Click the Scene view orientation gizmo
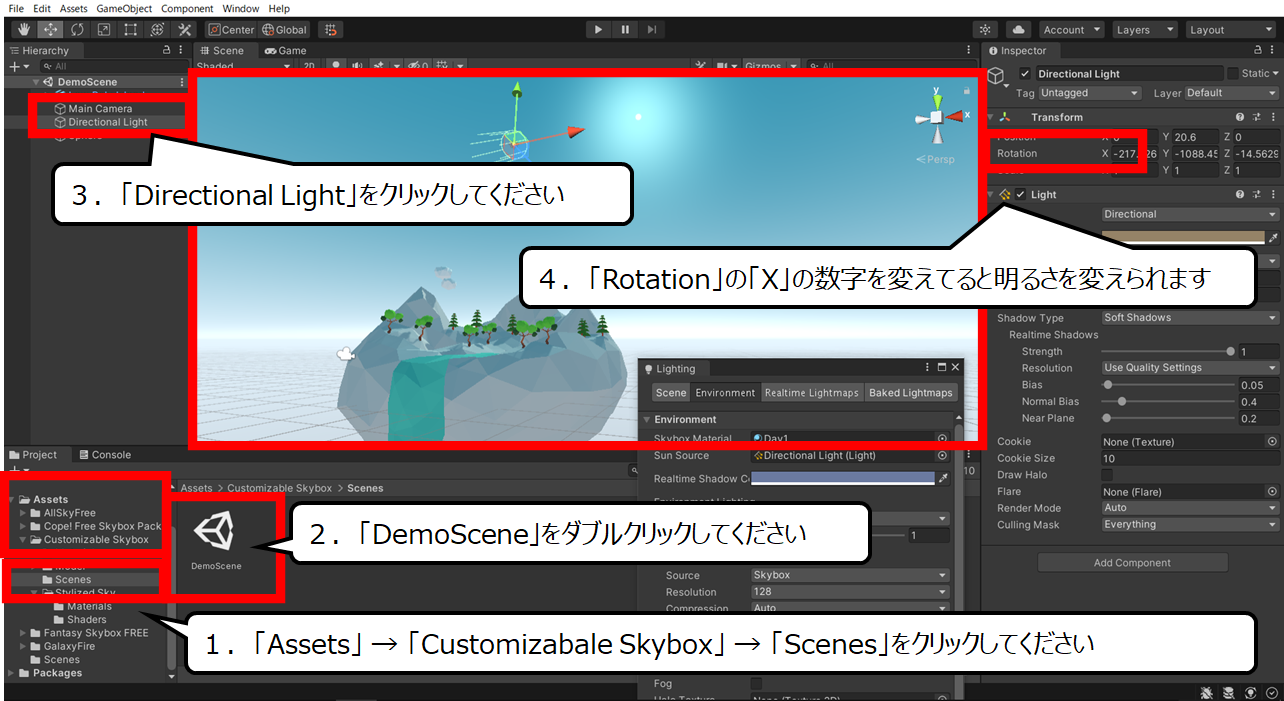 coord(936,116)
